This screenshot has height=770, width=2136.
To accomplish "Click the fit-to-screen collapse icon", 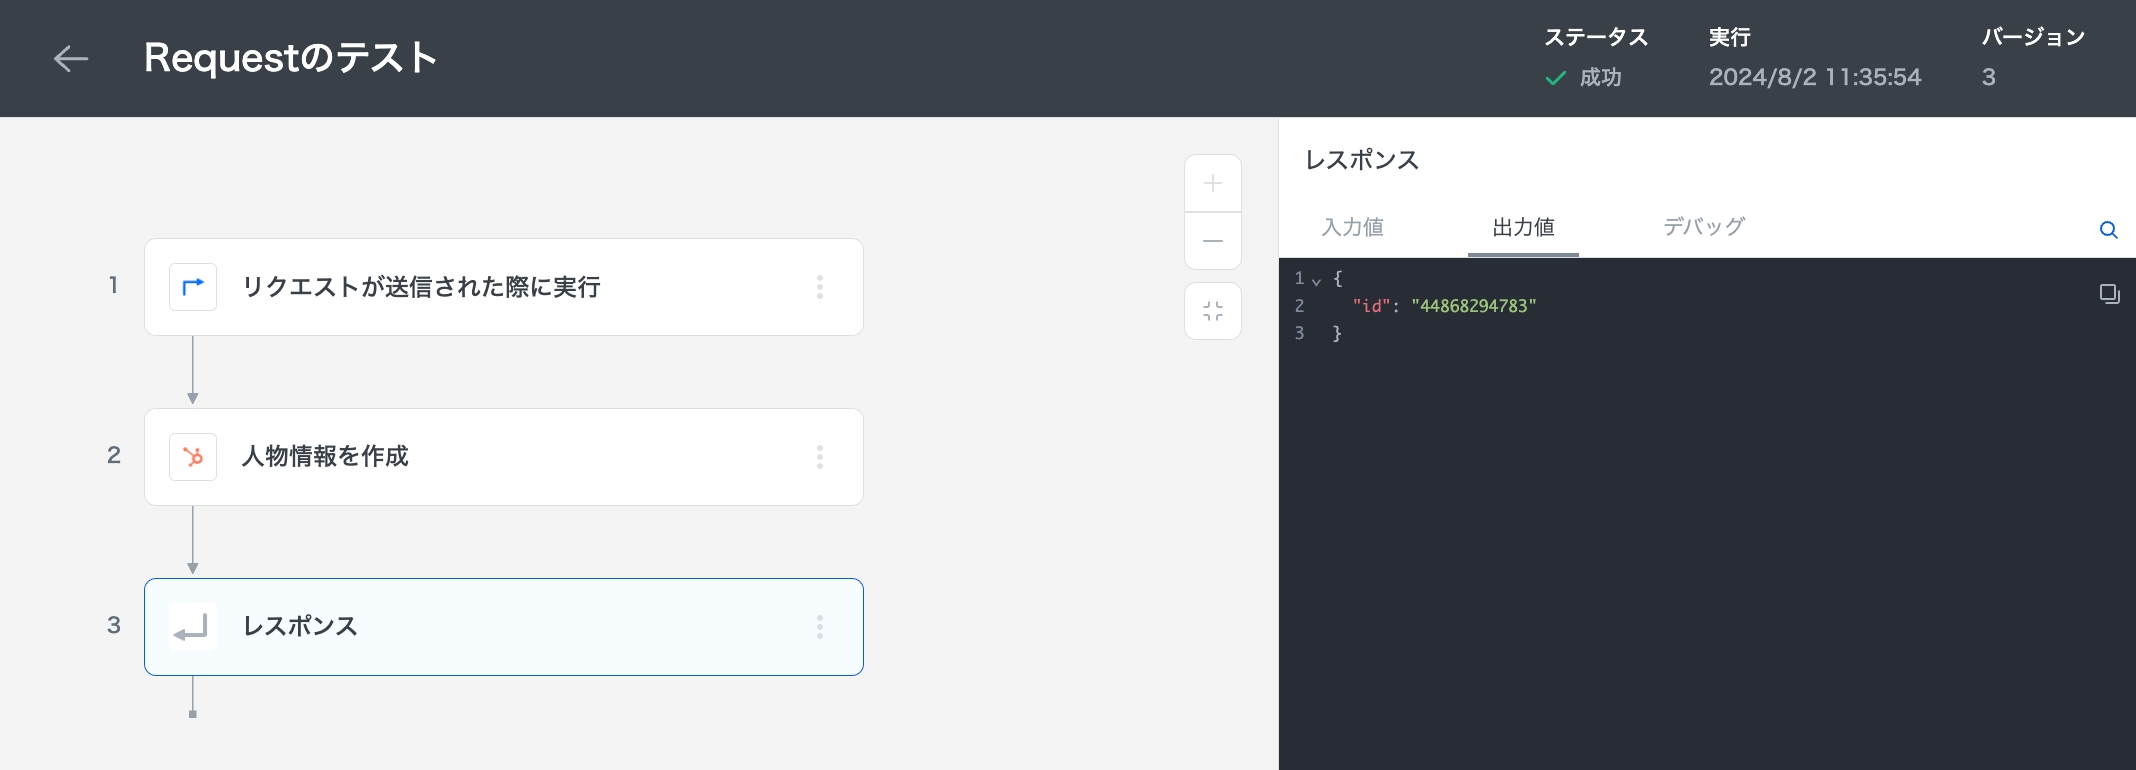I will [x=1212, y=311].
